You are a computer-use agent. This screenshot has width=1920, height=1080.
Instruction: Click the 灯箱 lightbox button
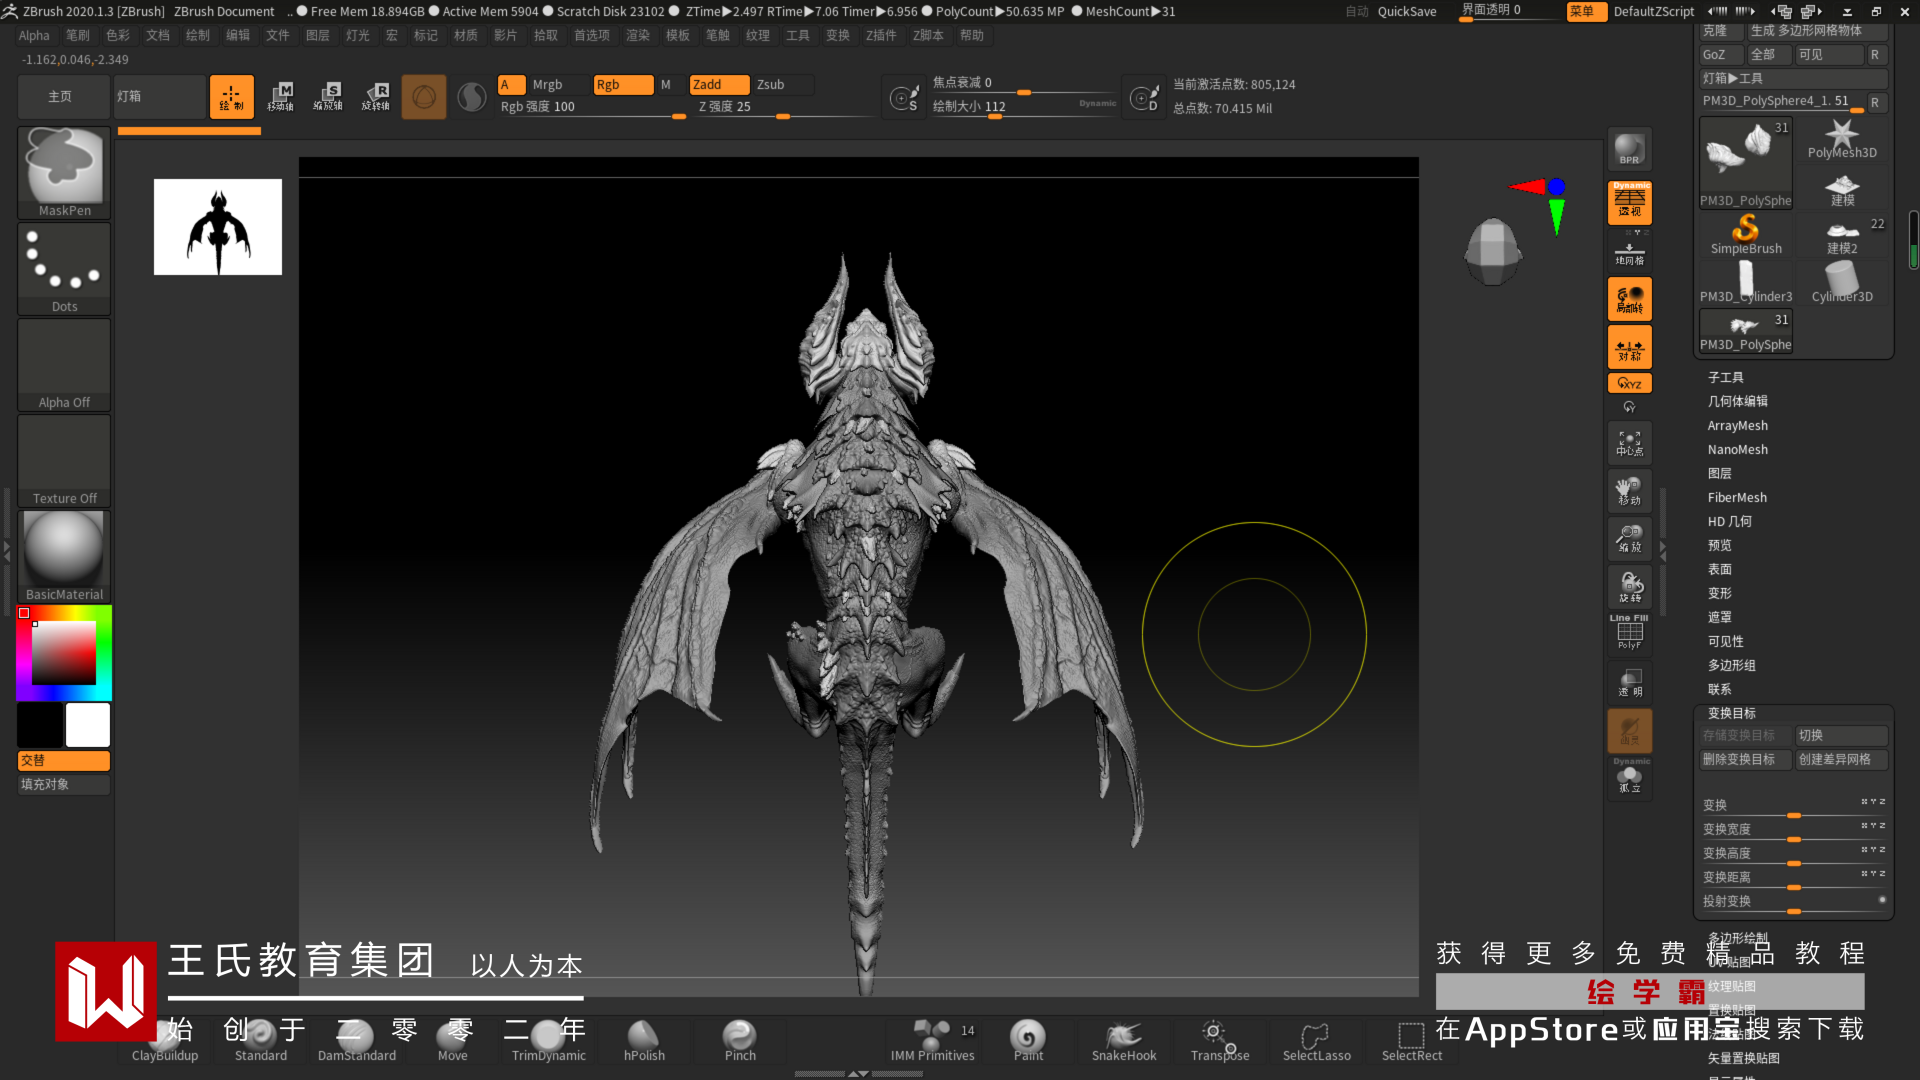(159, 97)
